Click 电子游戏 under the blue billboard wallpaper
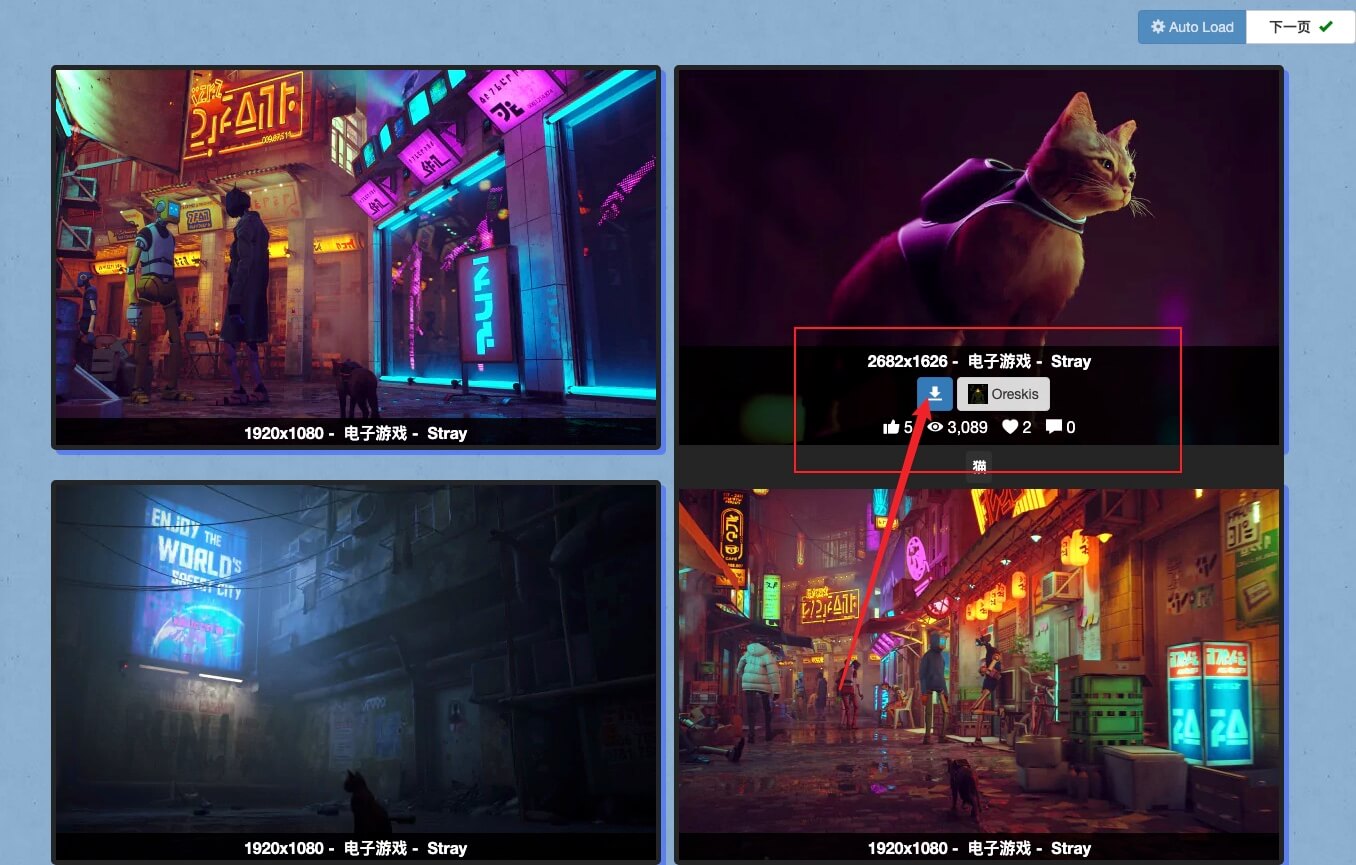Image resolution: width=1356 pixels, height=865 pixels. point(376,848)
